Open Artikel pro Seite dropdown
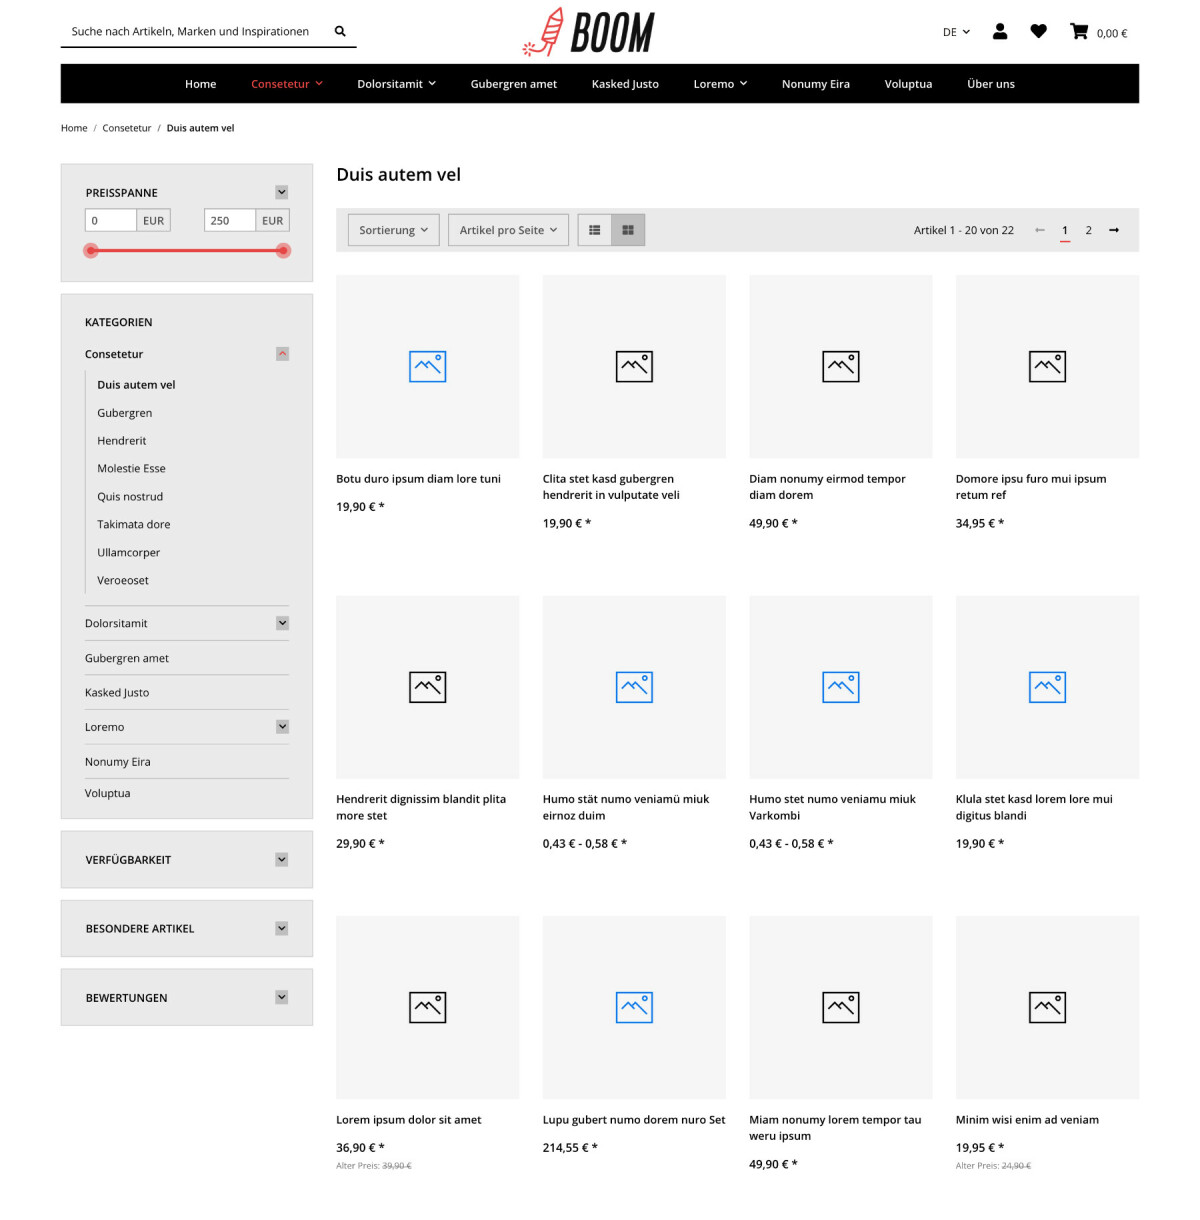Viewport: 1200px width, 1220px height. (x=509, y=230)
